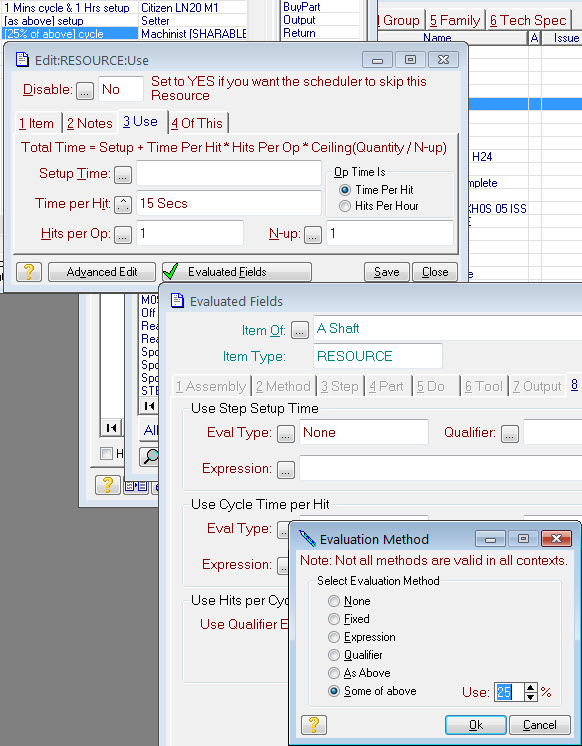Increase the Use percent with up arrow
The width and height of the screenshot is (582, 746).
click(531, 687)
